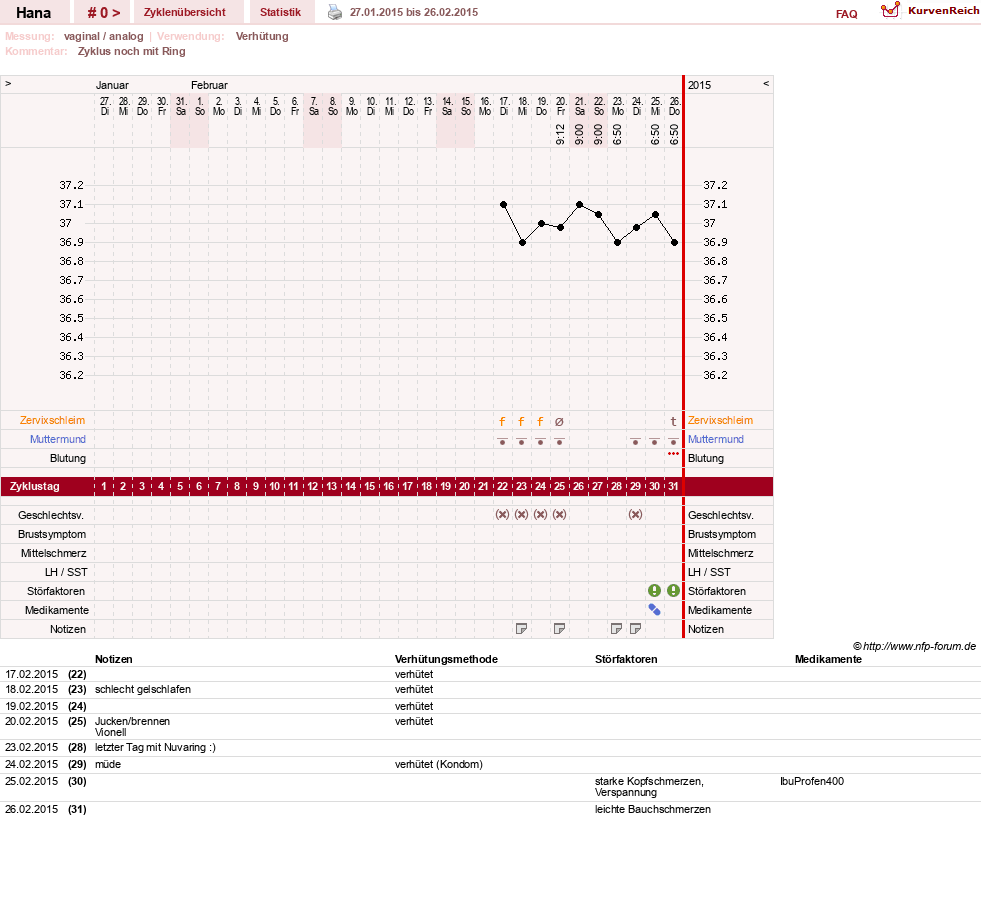Click Muttermund symbol on cycle day 23
Image resolution: width=981 pixels, height=906 pixels.
pyautogui.click(x=521, y=441)
